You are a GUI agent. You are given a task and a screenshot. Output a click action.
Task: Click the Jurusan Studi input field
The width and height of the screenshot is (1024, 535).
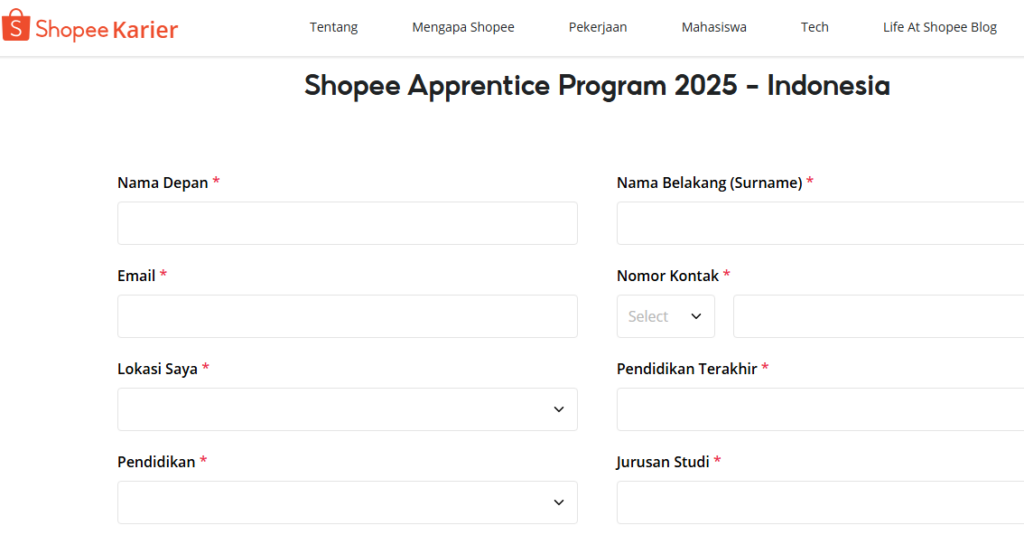click(x=820, y=502)
